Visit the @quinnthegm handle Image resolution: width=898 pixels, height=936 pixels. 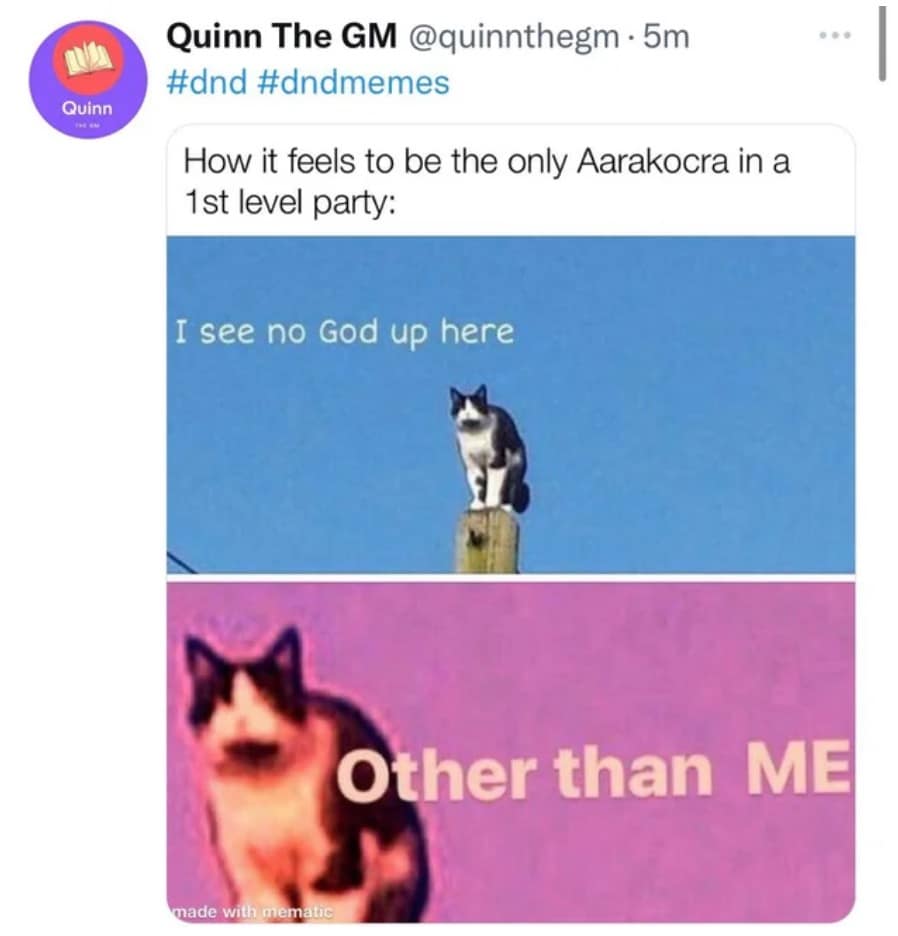point(508,39)
